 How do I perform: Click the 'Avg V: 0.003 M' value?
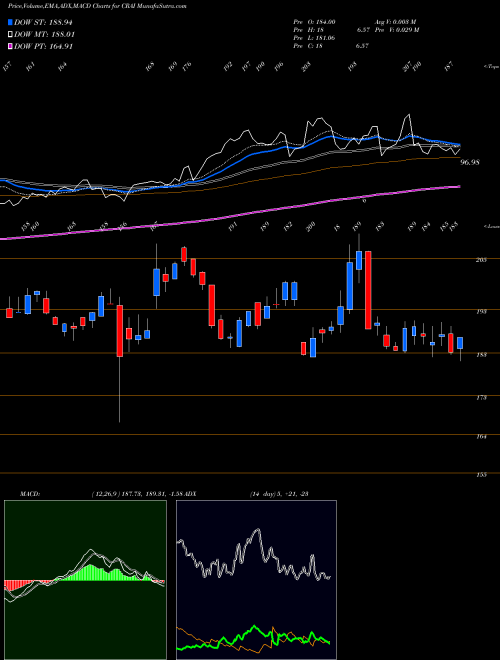[395, 22]
